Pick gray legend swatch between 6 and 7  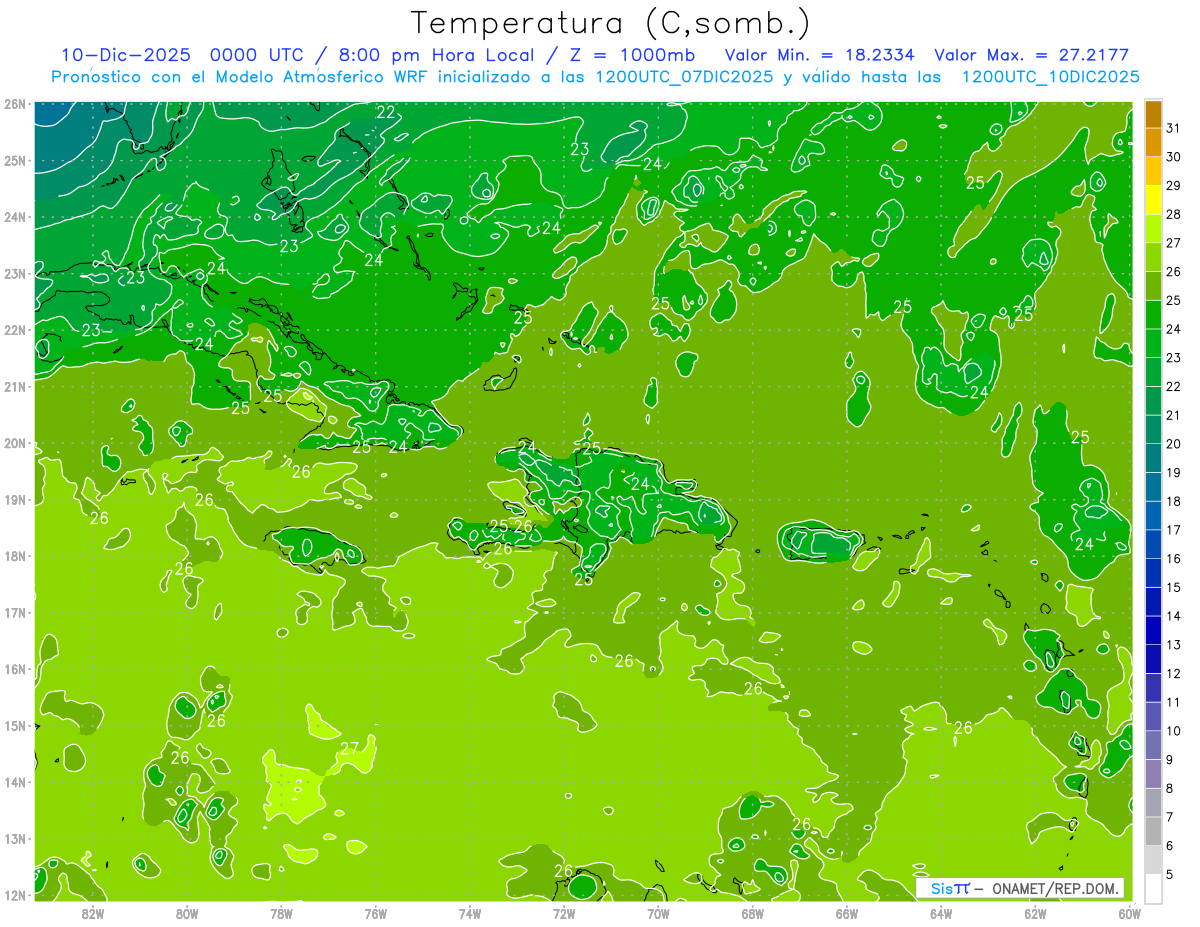pos(1153,831)
